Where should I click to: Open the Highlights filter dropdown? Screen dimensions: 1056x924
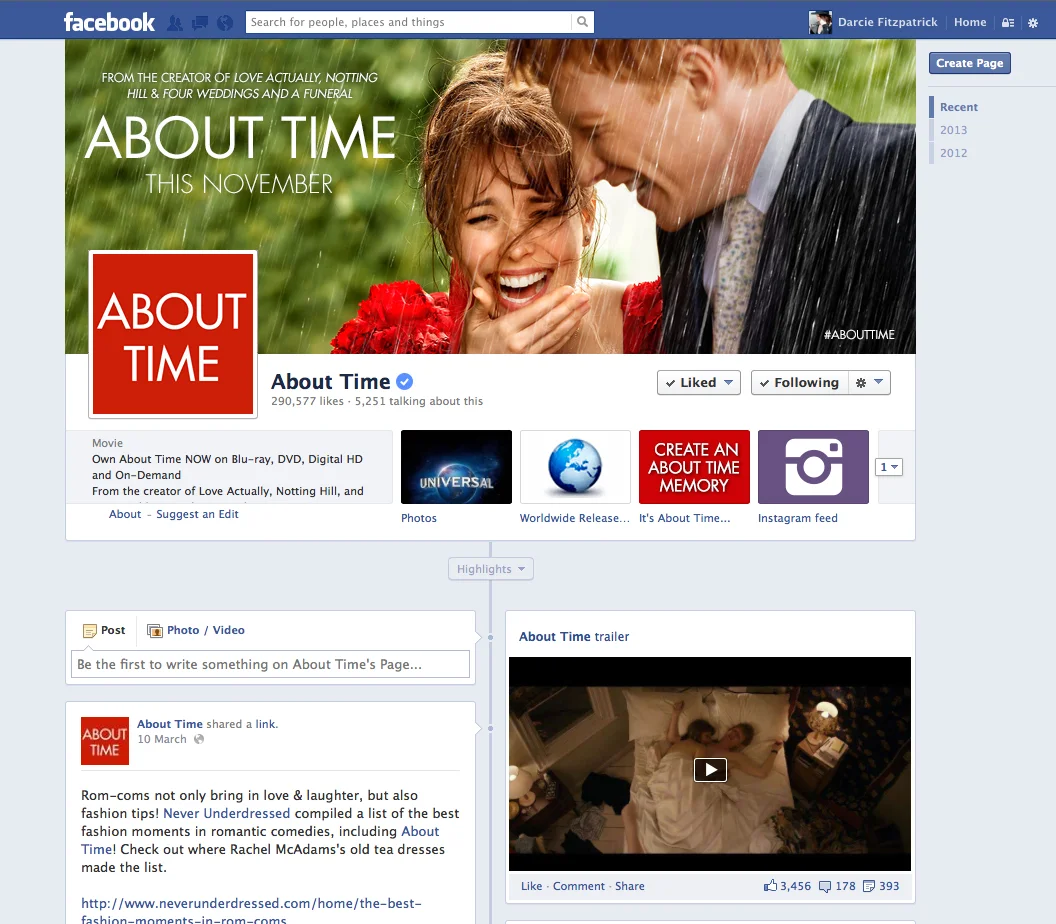490,569
